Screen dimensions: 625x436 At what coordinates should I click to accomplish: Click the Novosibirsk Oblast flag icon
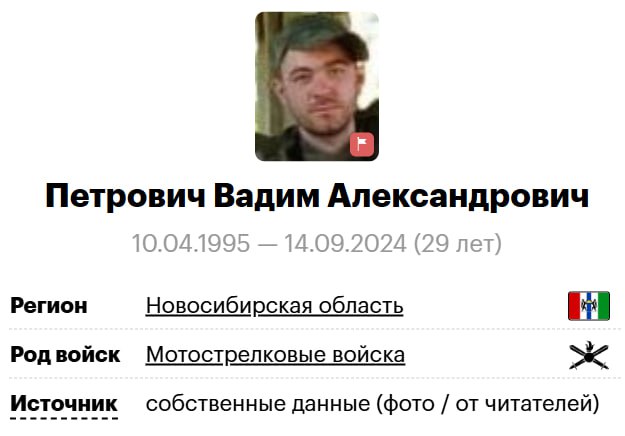click(x=589, y=306)
